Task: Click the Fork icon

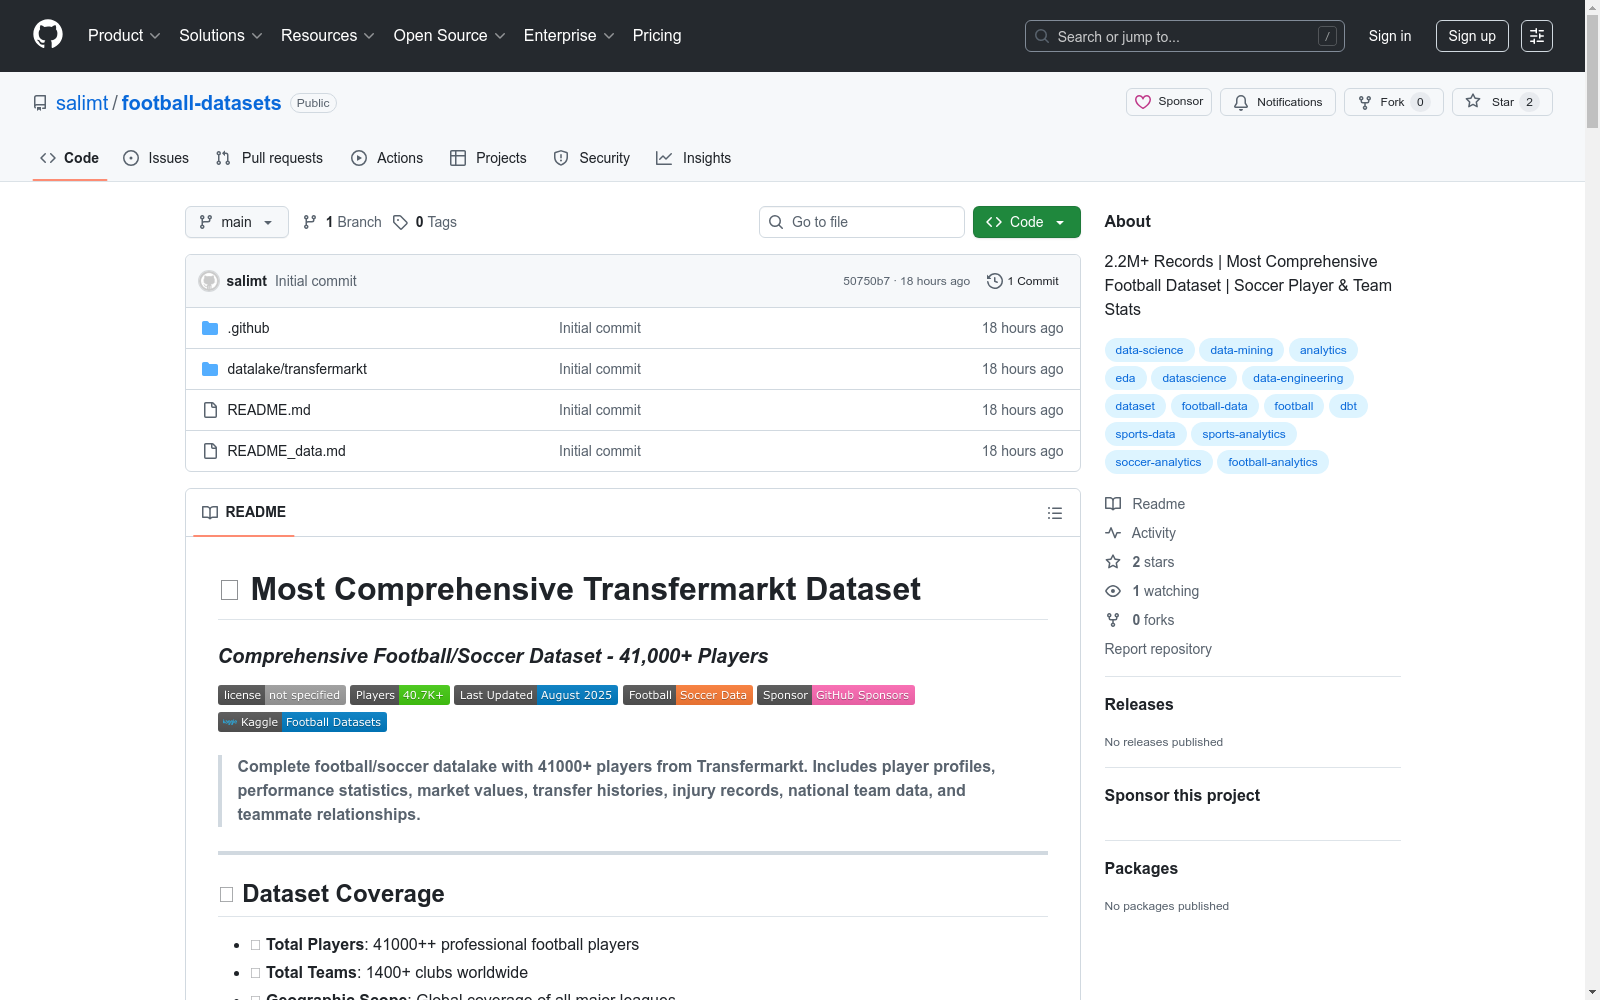Action: tap(1365, 102)
